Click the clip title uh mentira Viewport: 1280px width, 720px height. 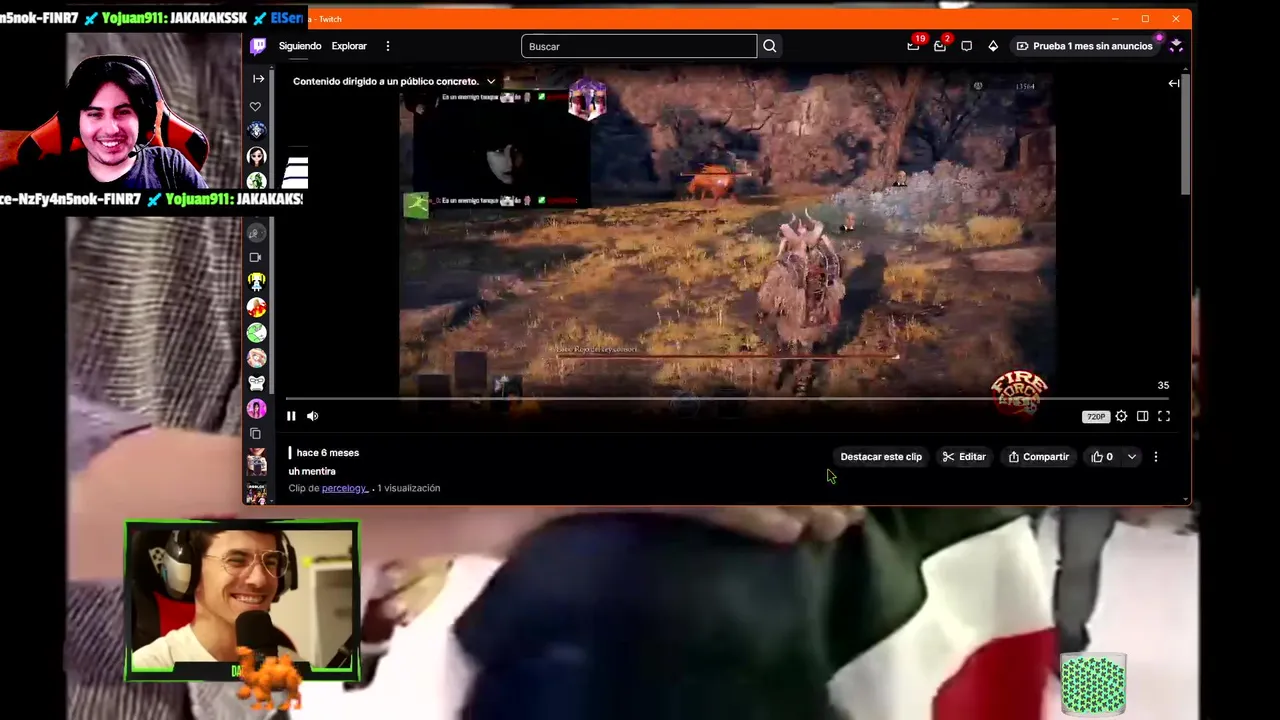[312, 471]
